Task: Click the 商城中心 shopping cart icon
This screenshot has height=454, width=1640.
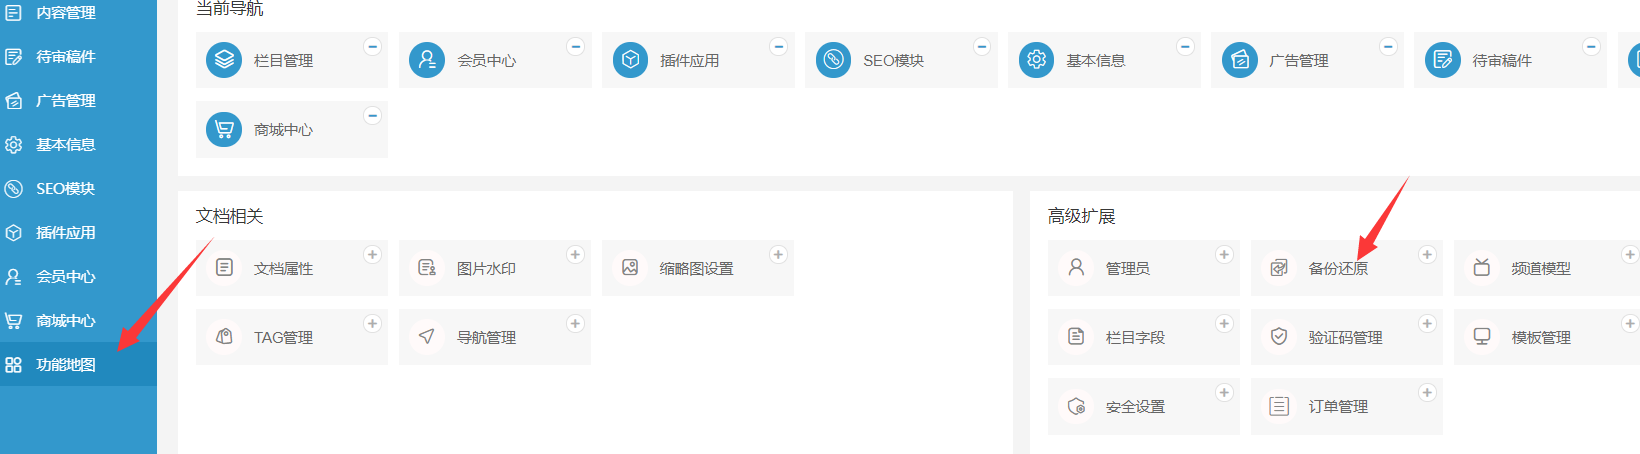Action: (224, 129)
